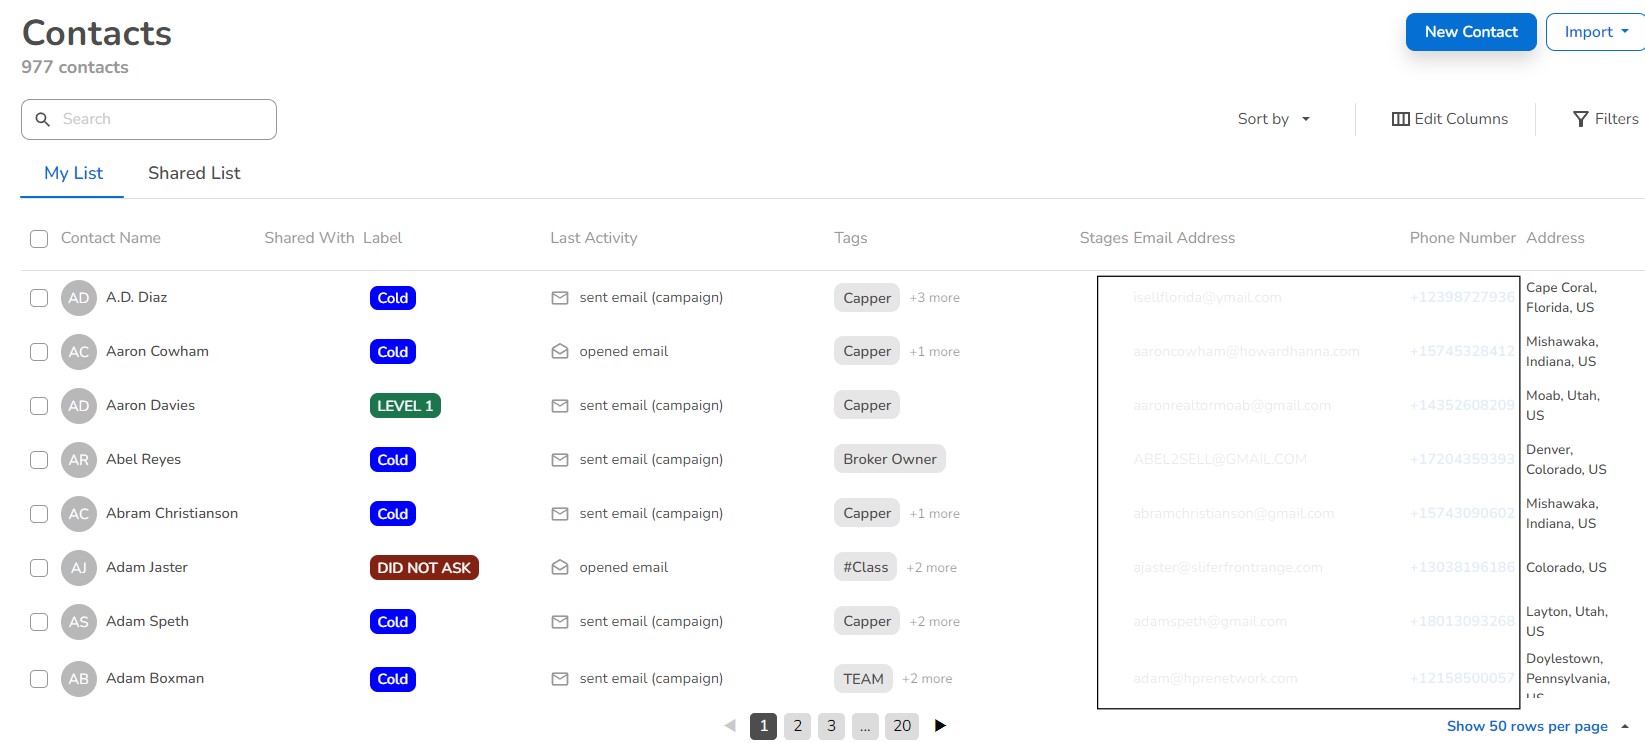Switch to the Shared List tab

(x=194, y=173)
